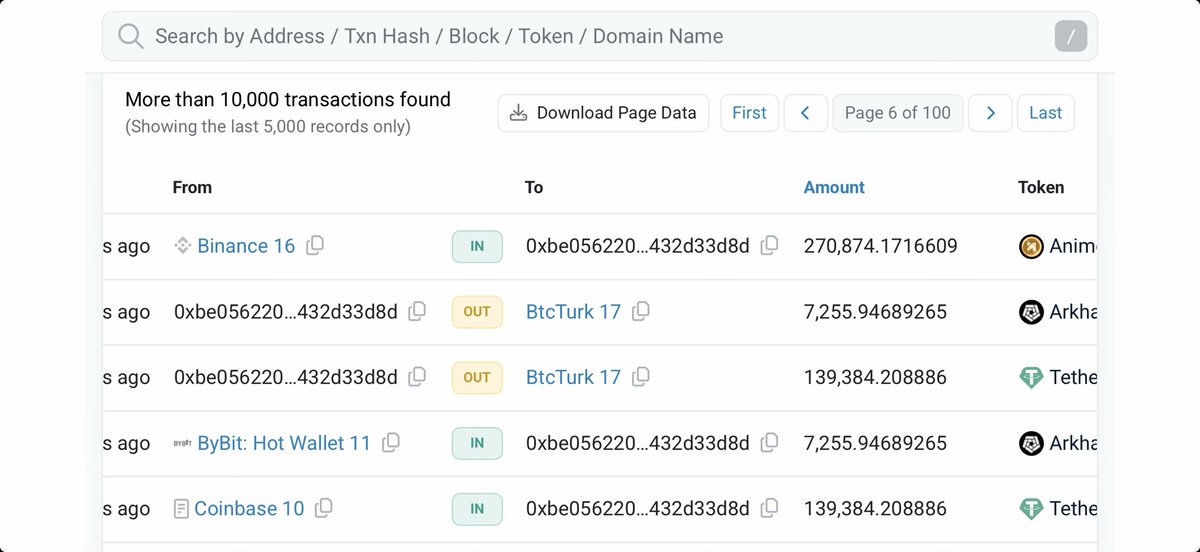Click the ByBit logo icon
Screen dimensions: 1200x552
click(183, 443)
